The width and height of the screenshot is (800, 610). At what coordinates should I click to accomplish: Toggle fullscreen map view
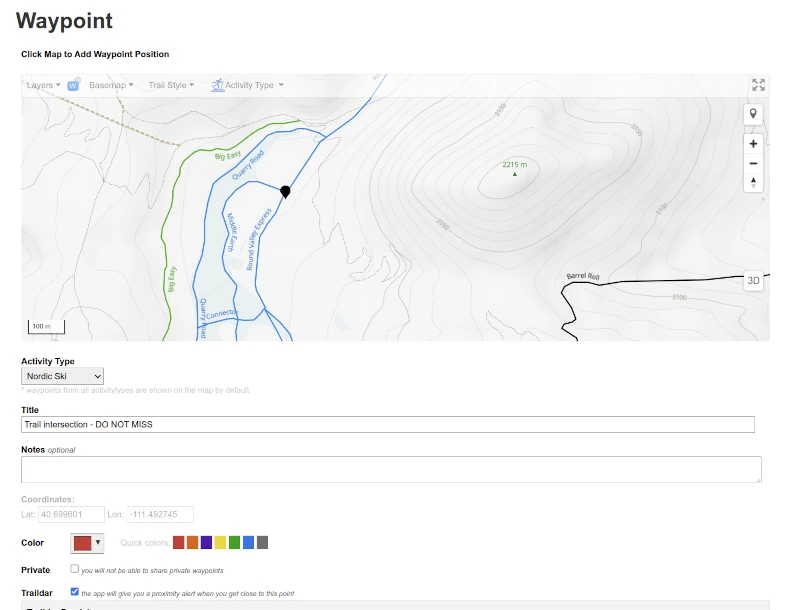click(758, 85)
